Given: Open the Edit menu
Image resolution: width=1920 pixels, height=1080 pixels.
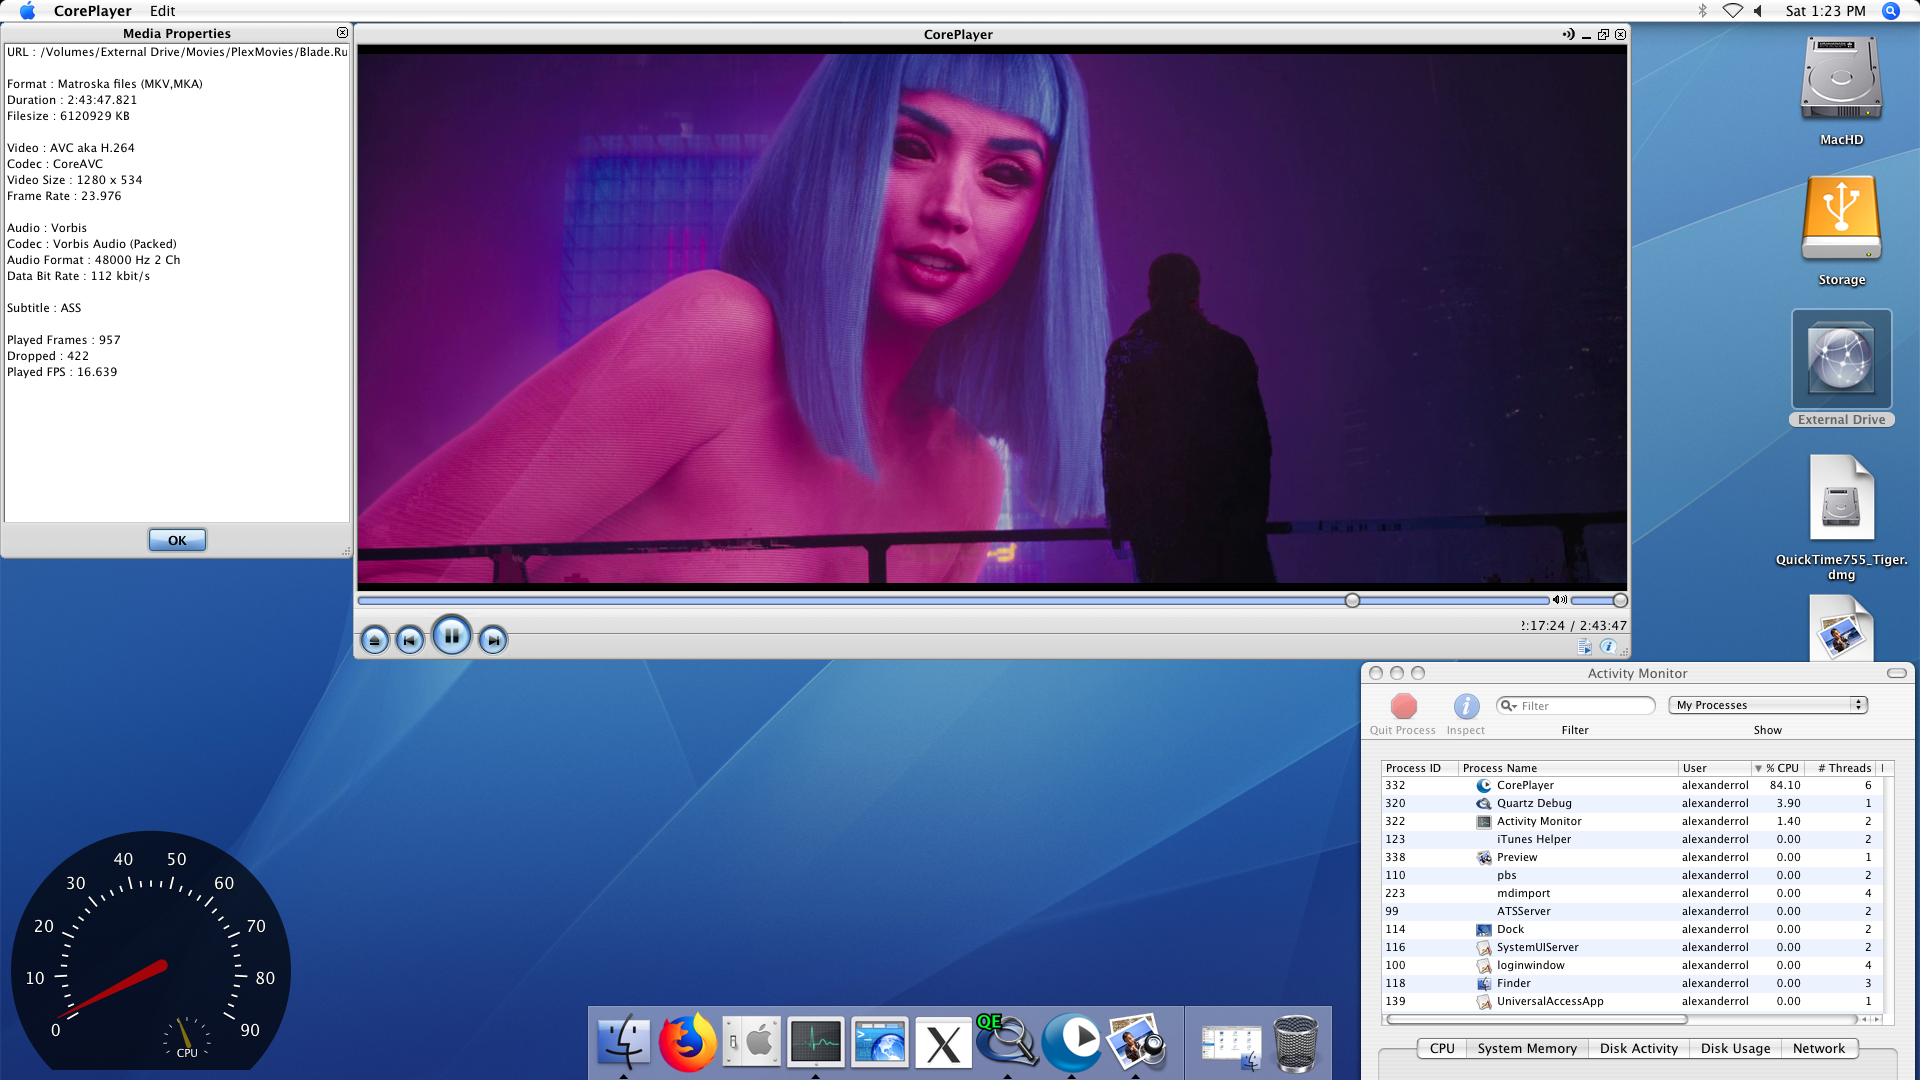Looking at the screenshot, I should coord(162,11).
